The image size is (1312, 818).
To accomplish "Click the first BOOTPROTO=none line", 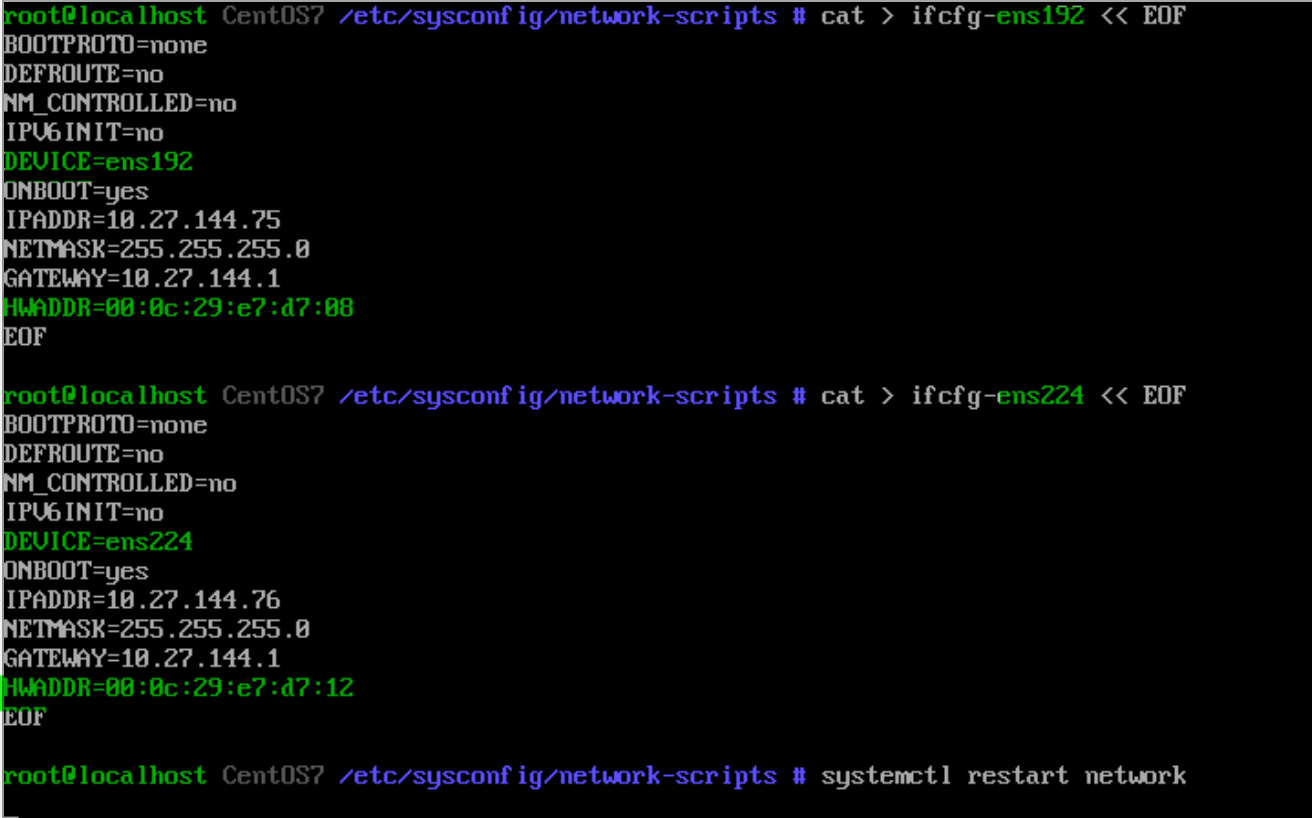I will point(105,45).
